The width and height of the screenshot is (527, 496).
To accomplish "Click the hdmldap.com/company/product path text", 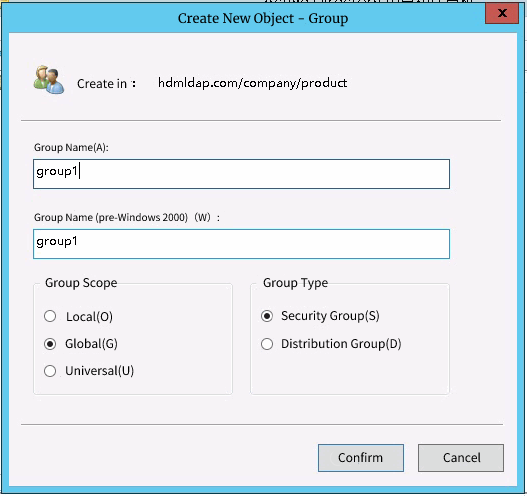I will (x=252, y=83).
